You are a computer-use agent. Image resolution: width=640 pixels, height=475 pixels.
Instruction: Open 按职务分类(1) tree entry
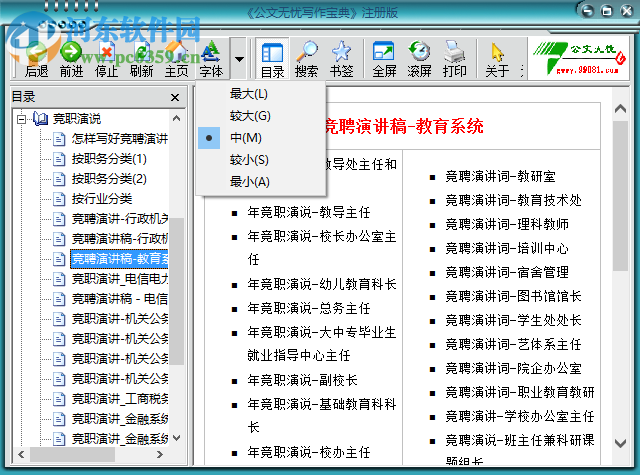[x=109, y=159]
